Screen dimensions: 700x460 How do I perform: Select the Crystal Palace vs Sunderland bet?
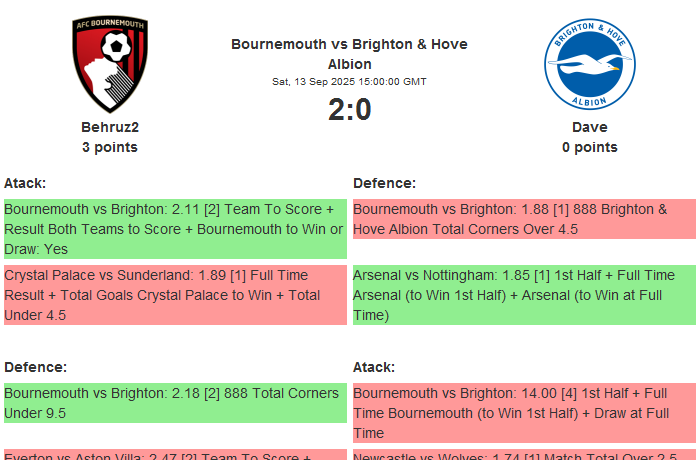coord(175,295)
